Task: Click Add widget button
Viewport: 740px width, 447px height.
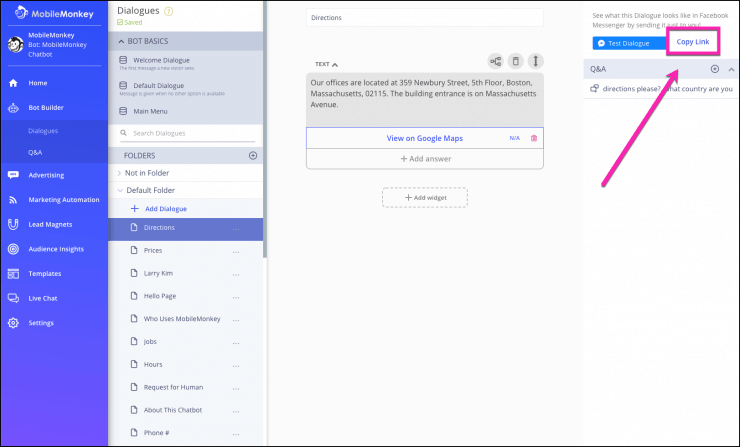Action: 425,198
